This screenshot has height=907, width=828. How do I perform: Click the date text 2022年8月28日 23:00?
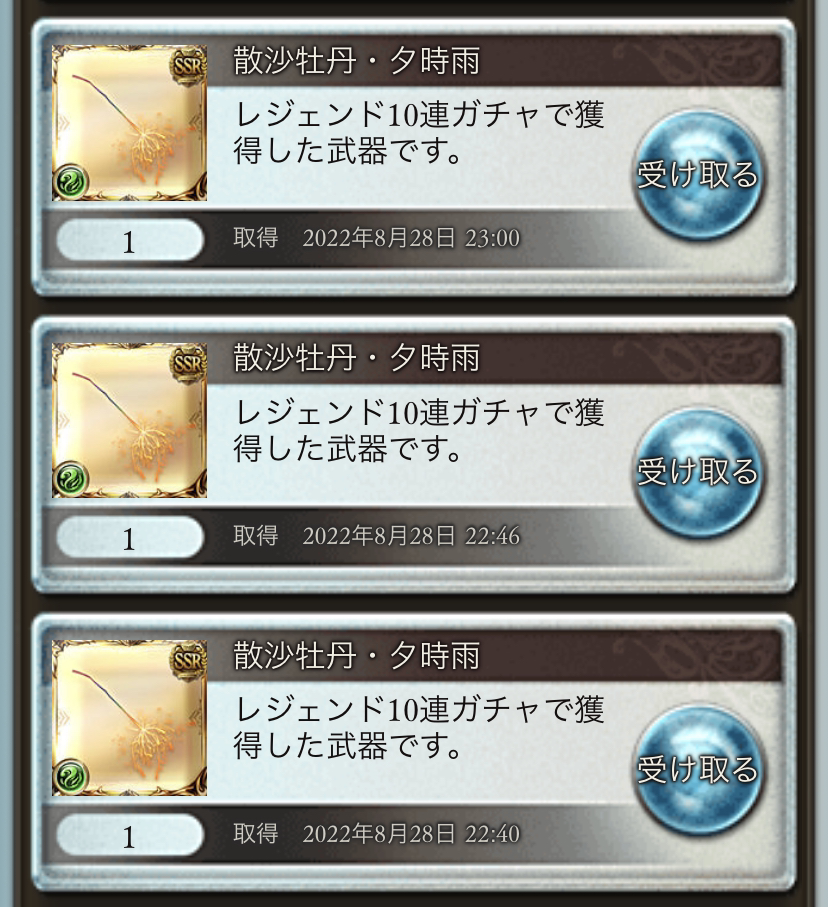[411, 238]
